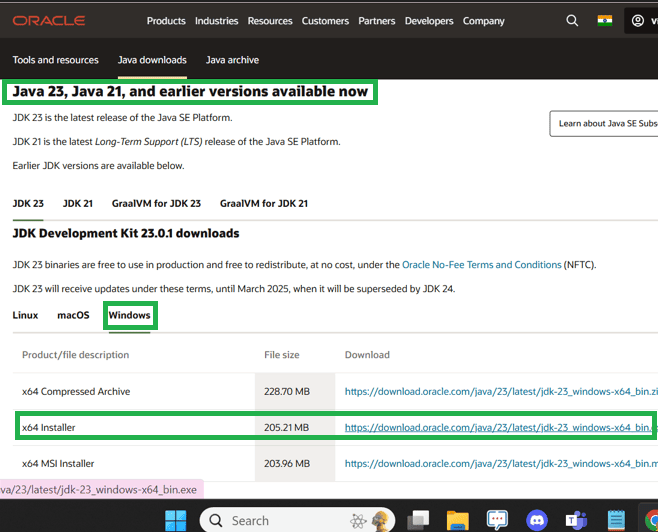The width and height of the screenshot is (658, 532).
Task: Open the user account profile icon
Action: (638, 20)
